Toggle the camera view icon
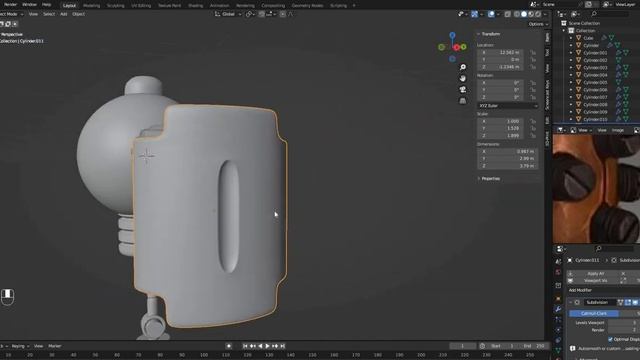 463,89
